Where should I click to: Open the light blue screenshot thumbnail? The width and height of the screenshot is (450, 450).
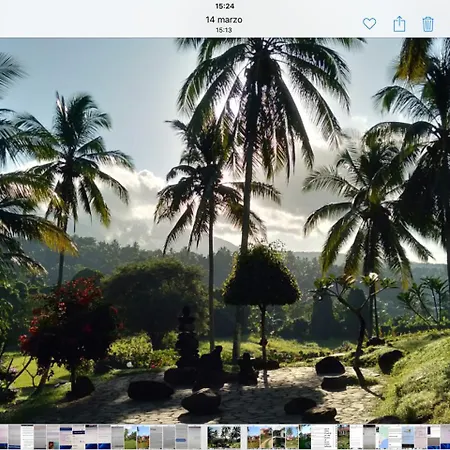tap(408, 437)
